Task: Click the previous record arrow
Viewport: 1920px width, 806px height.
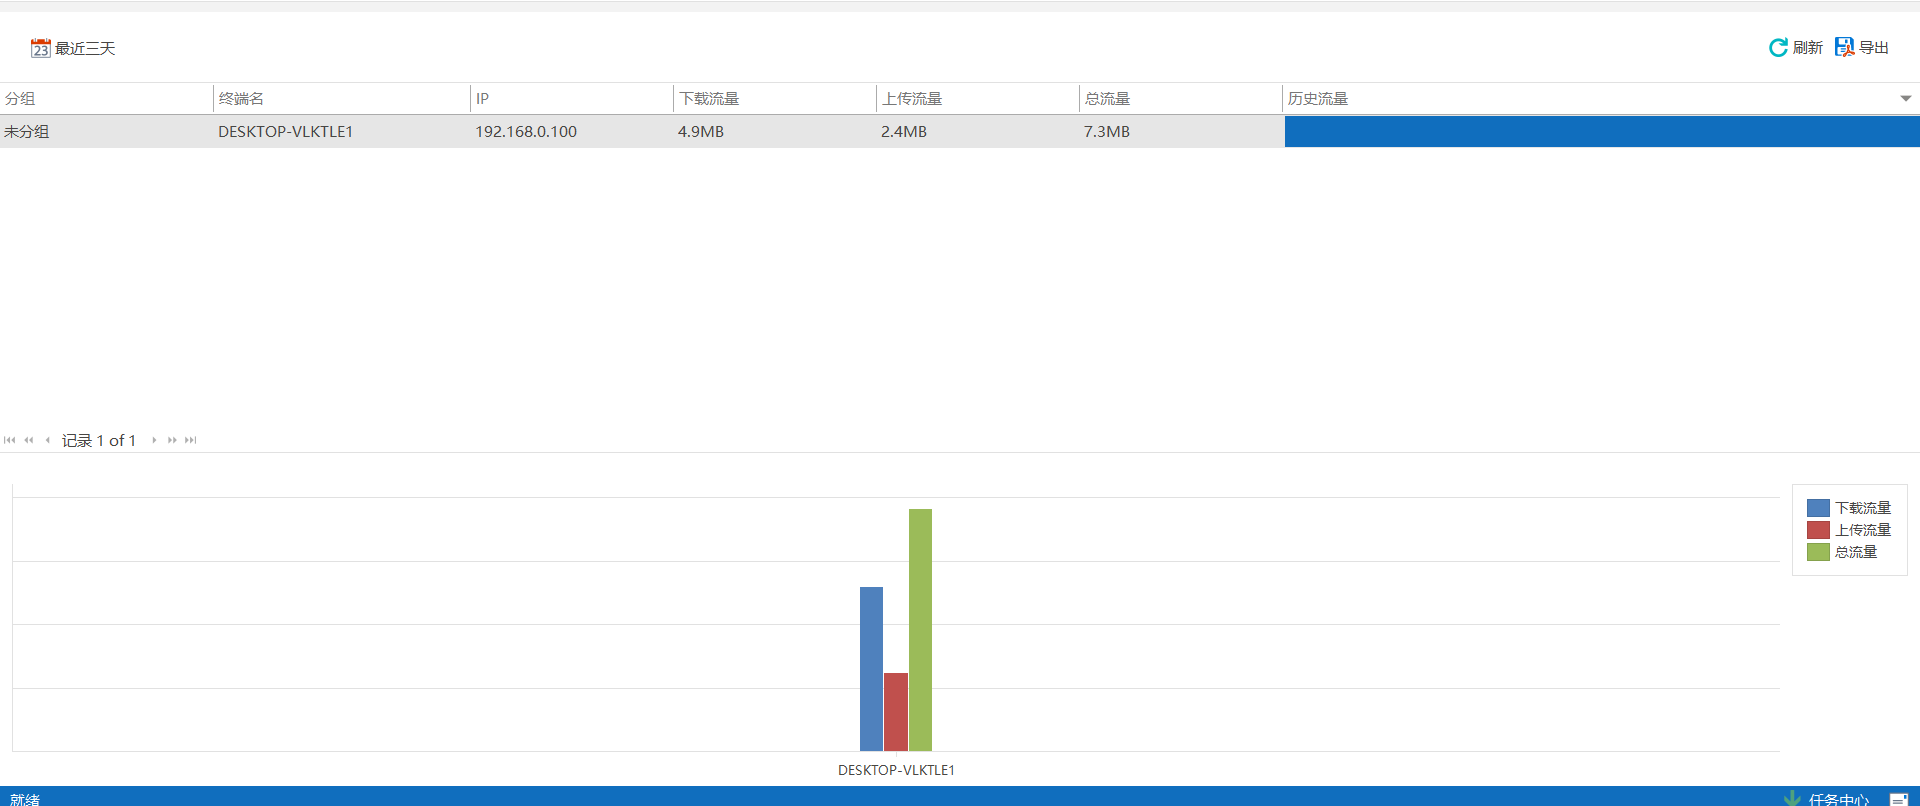Action: click(47, 440)
